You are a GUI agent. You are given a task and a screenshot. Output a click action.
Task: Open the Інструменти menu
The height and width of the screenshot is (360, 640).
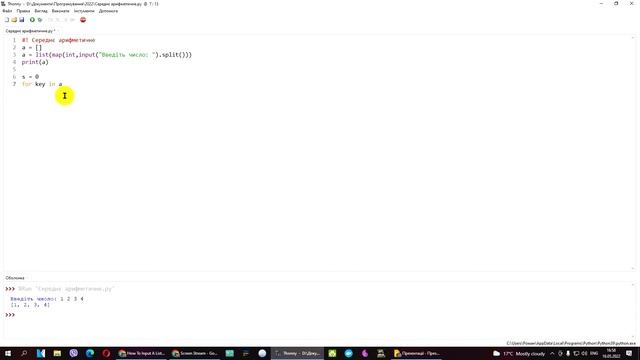click(84, 11)
